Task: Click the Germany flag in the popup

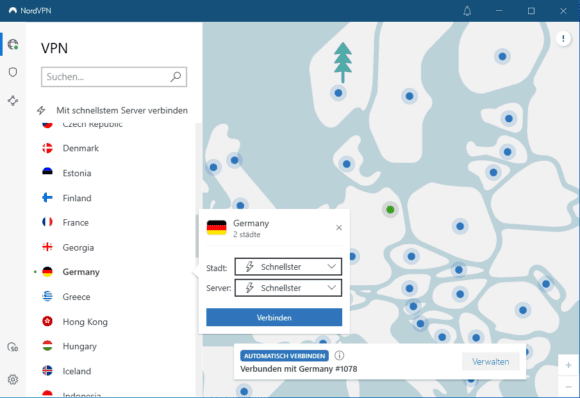Action: (216, 227)
